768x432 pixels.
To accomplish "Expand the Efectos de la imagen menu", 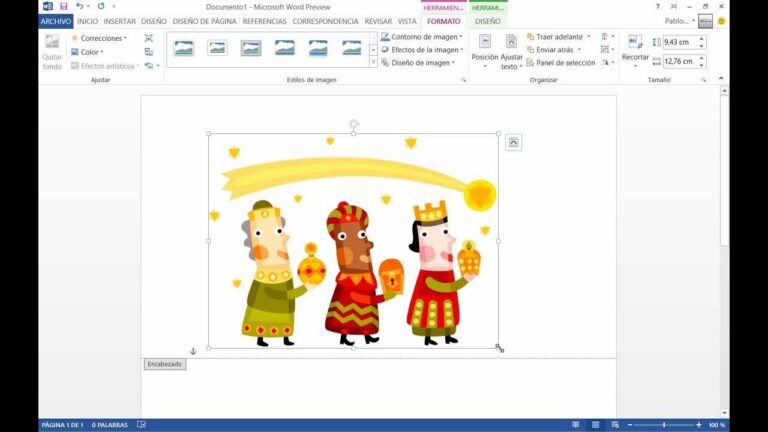I will click(421, 50).
